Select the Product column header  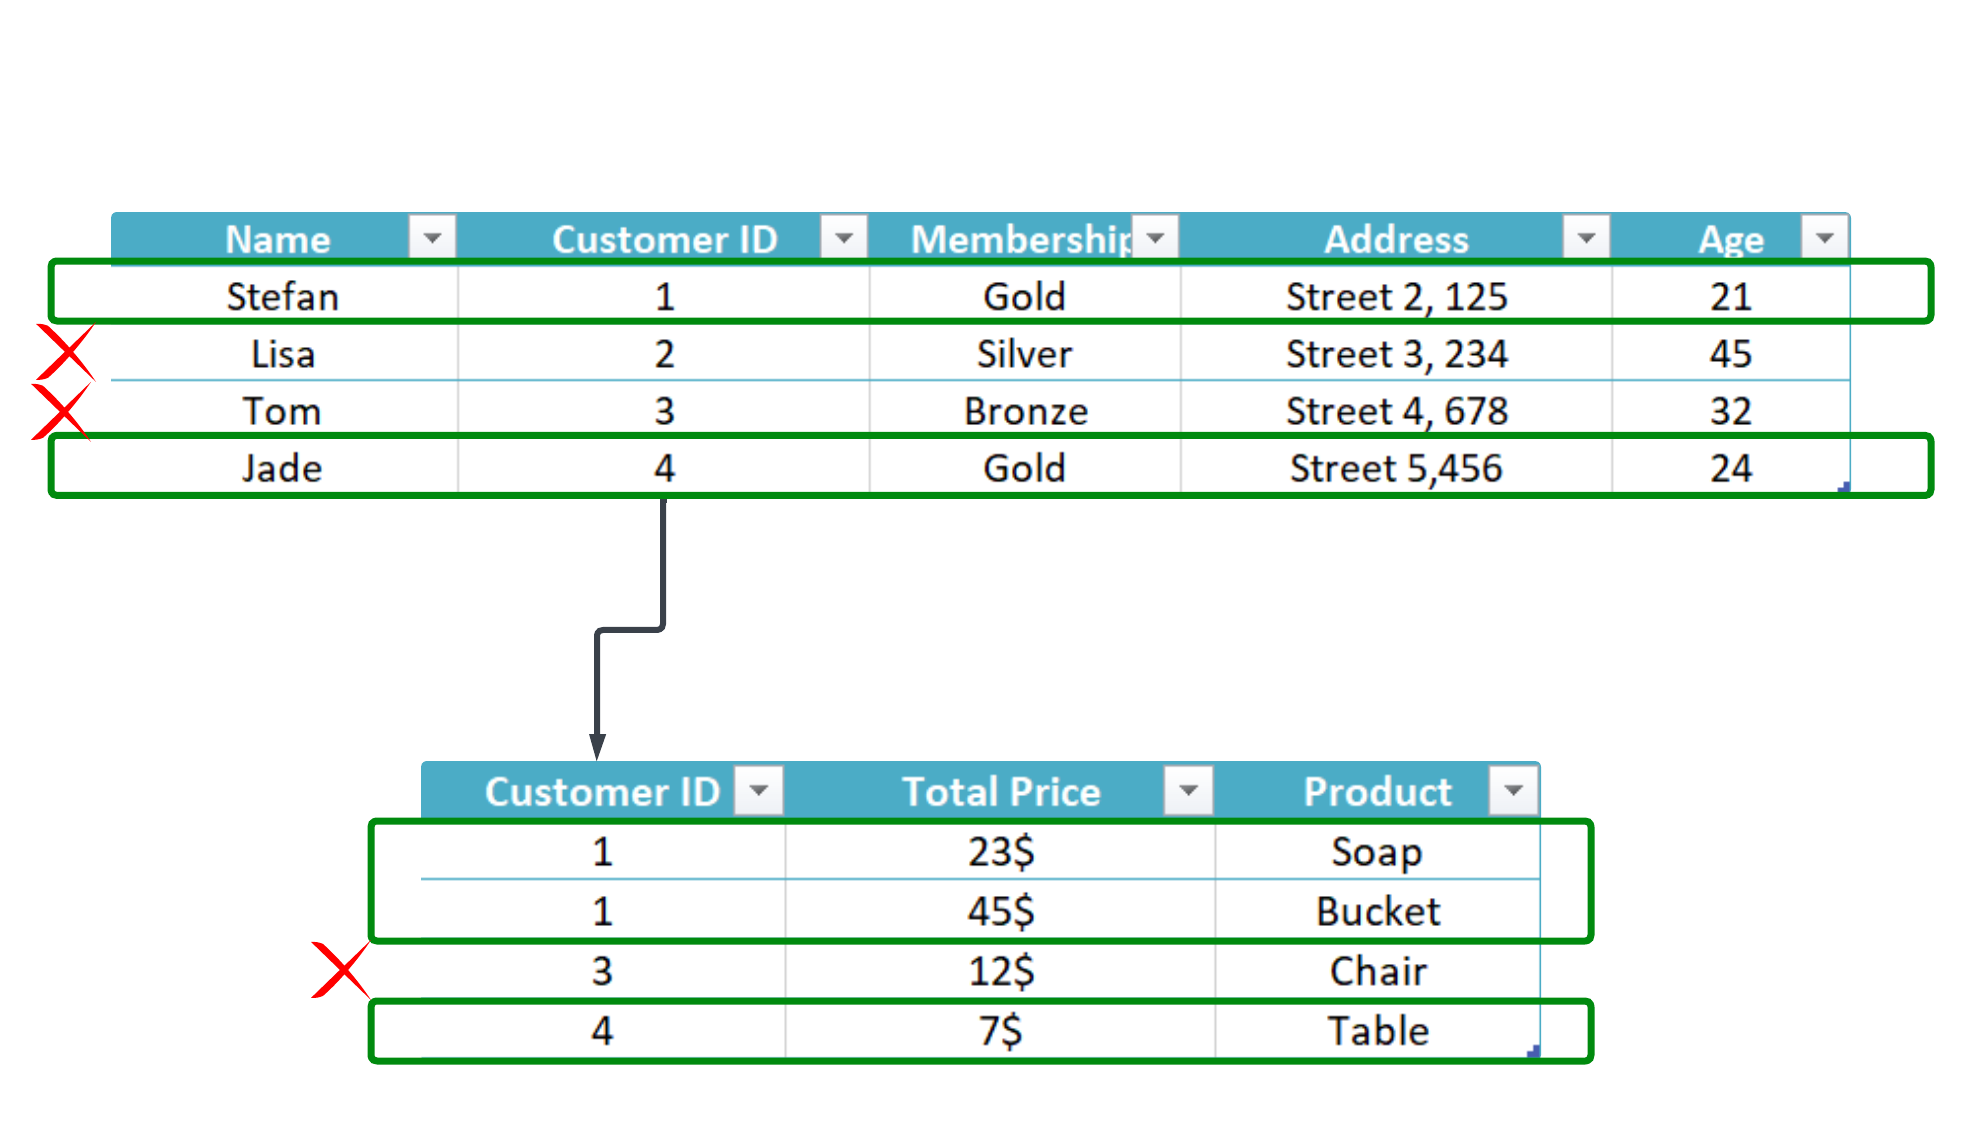pyautogui.click(x=1377, y=791)
